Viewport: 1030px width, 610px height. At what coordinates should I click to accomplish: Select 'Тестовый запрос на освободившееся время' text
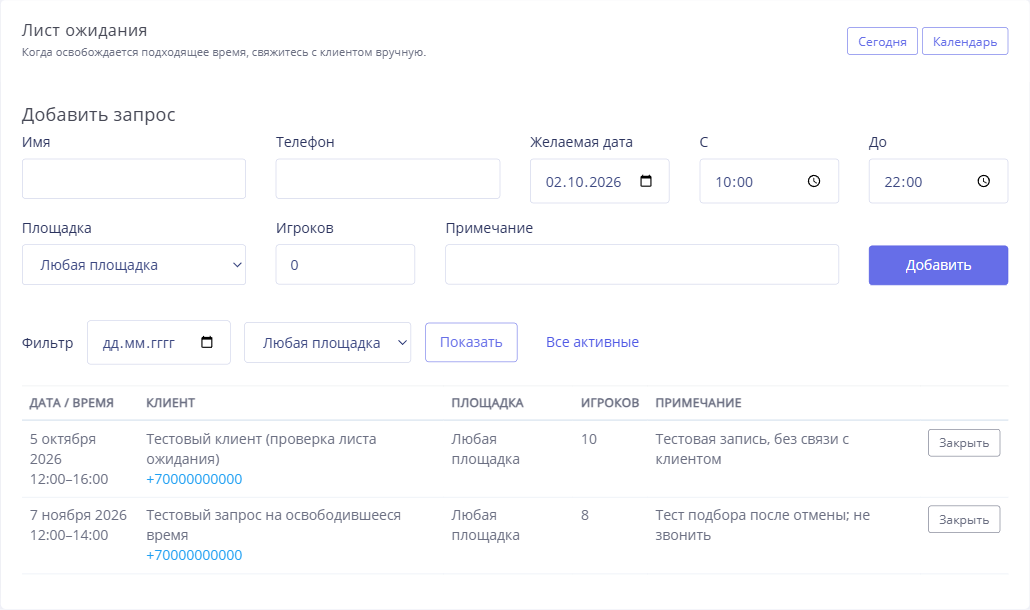click(x=273, y=525)
